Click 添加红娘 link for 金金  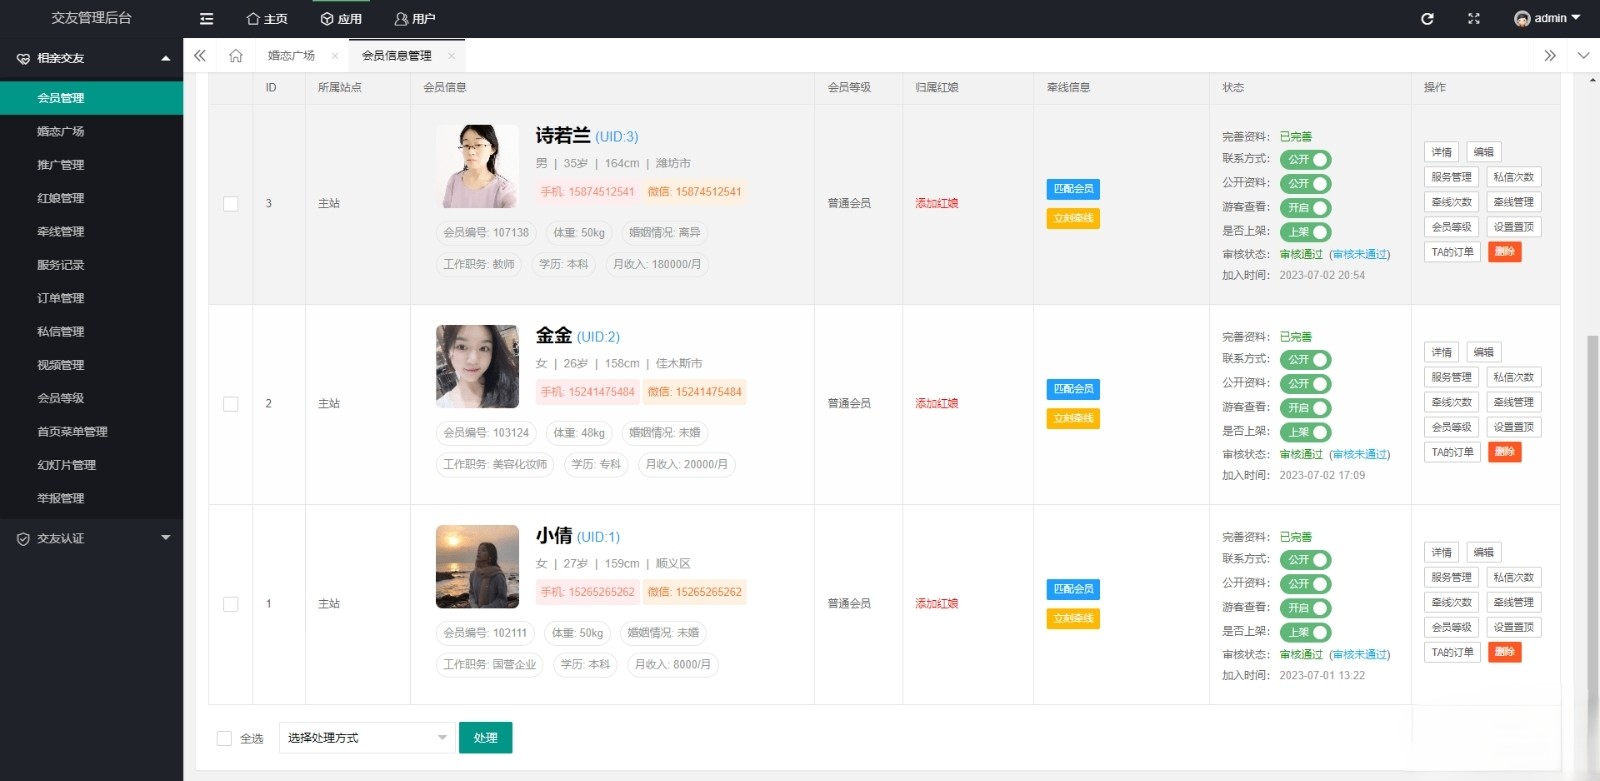point(937,404)
